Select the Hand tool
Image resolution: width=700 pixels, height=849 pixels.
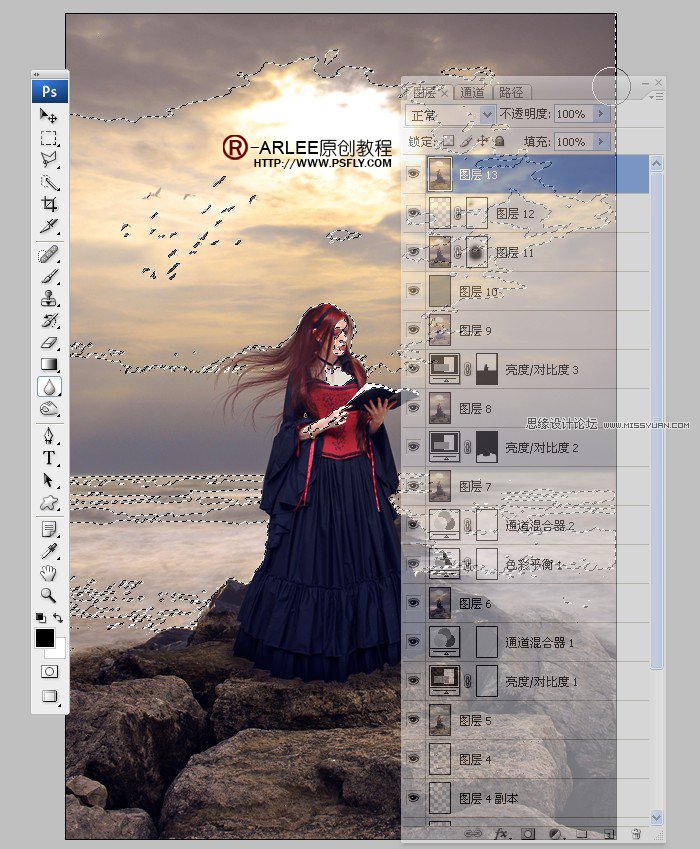coord(49,573)
